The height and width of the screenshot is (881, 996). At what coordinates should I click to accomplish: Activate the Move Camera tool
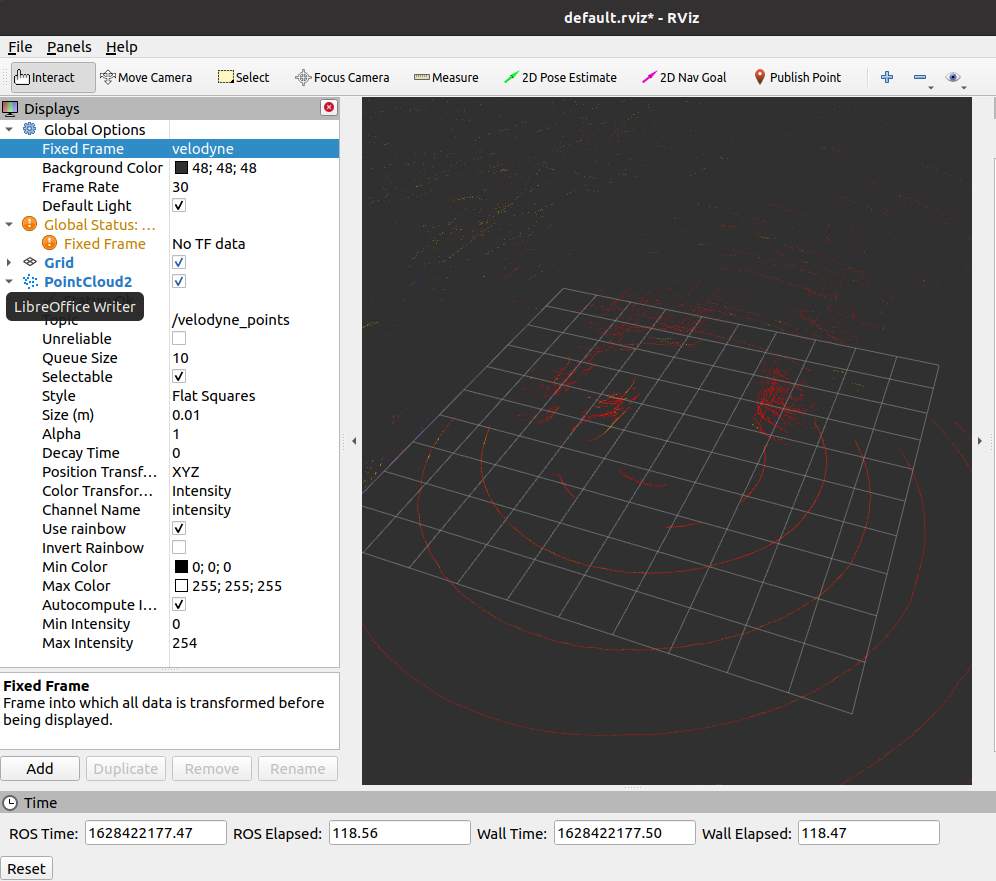coord(146,77)
